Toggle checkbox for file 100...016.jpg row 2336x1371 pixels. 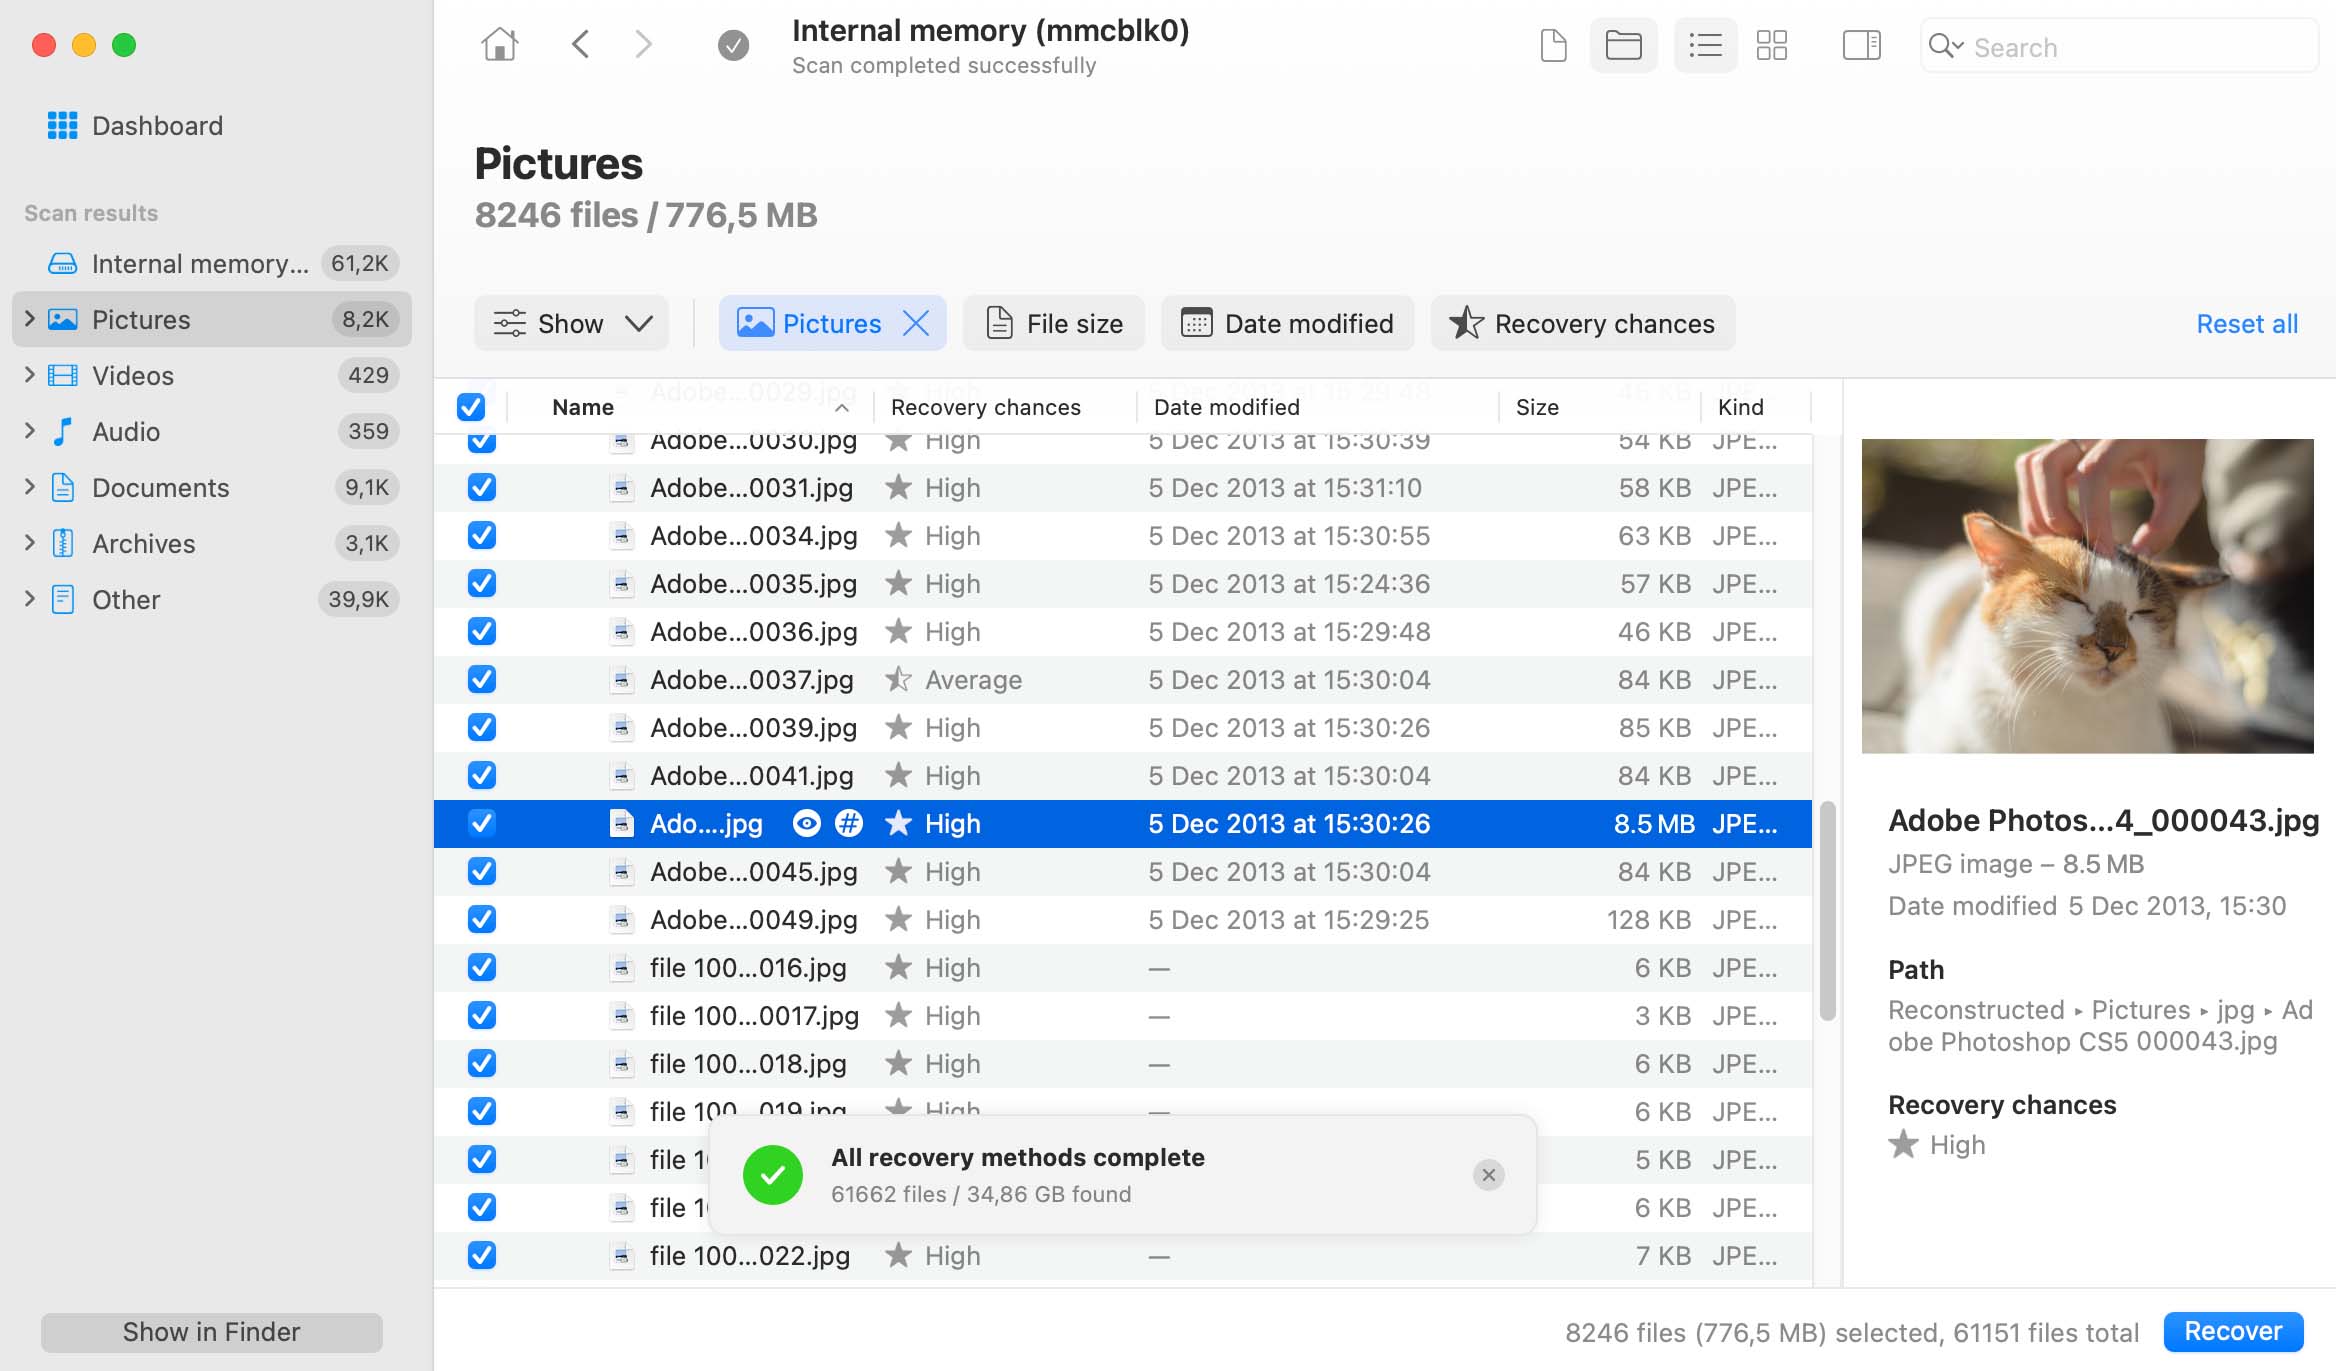coord(480,966)
